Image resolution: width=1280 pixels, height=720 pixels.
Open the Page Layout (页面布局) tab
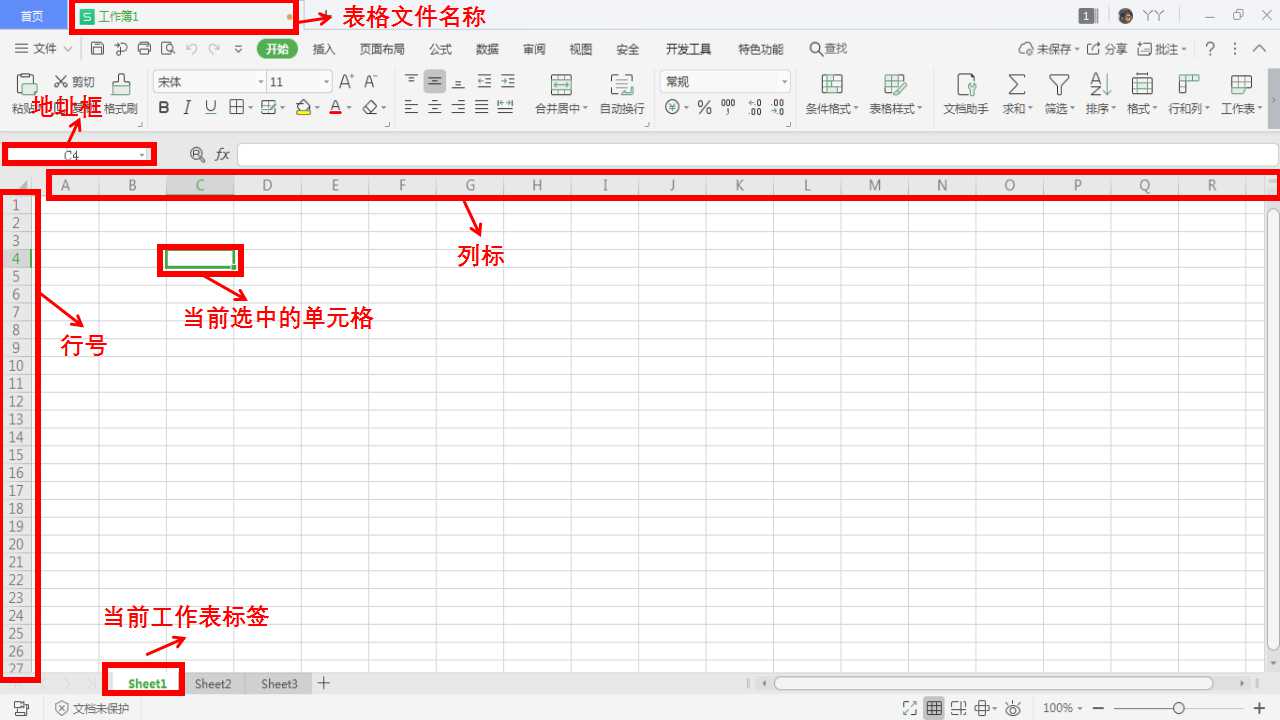(x=382, y=49)
